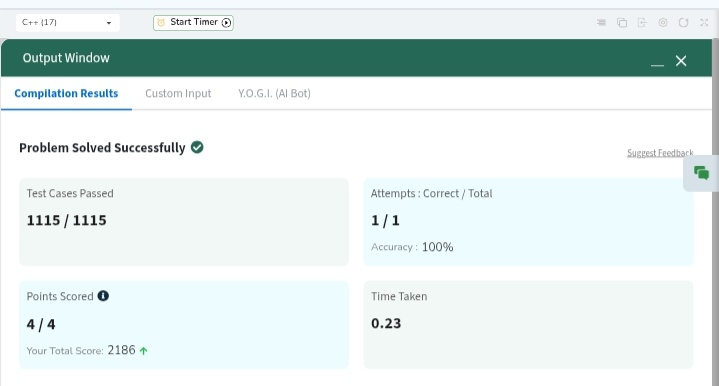
Task: Click the 'Output Window' title text
Action: tap(66, 58)
